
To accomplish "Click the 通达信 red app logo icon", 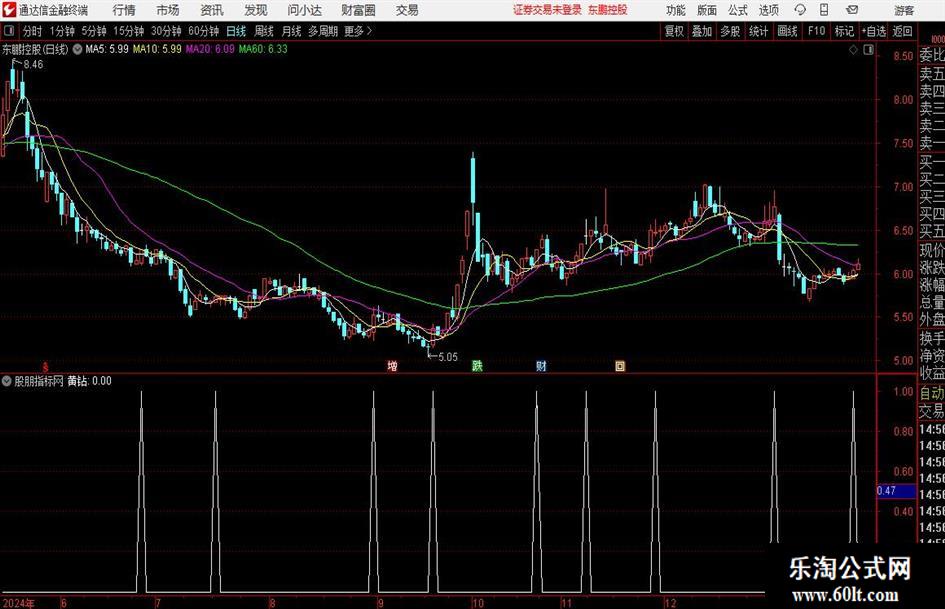I will click(8, 10).
